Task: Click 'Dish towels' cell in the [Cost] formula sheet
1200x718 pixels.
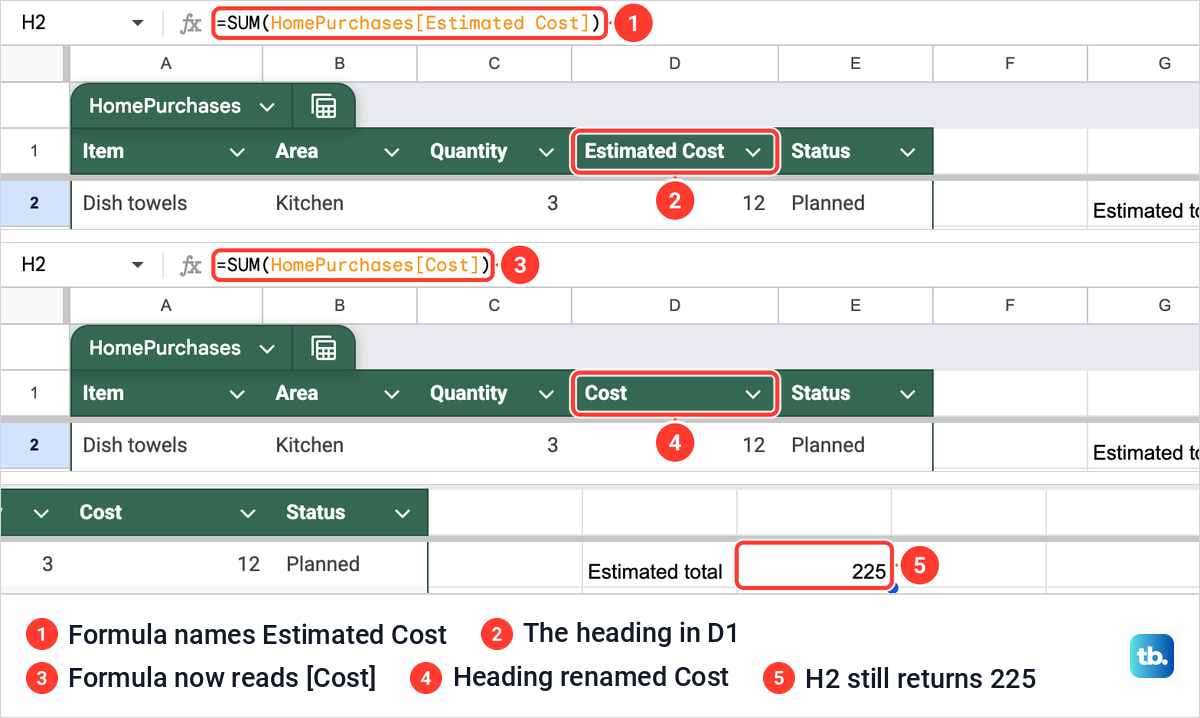Action: [x=167, y=445]
